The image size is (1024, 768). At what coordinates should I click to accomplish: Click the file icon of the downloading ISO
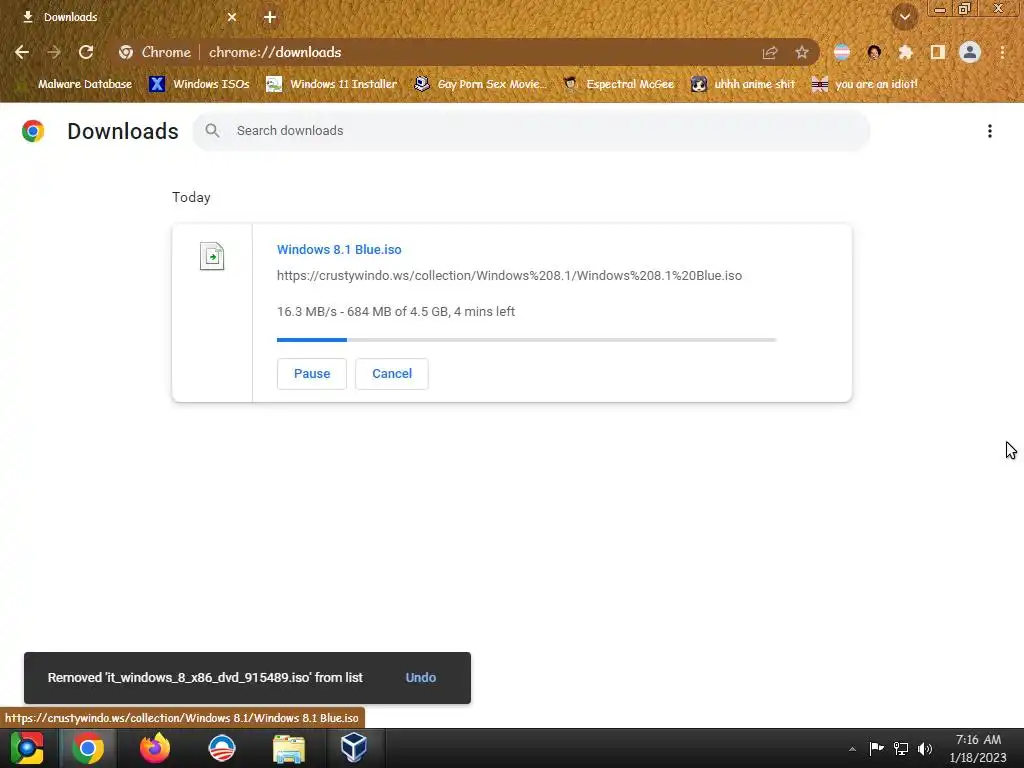pos(212,256)
